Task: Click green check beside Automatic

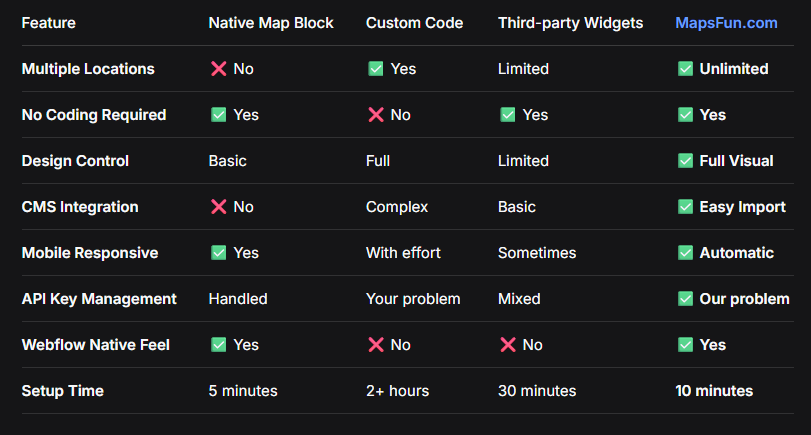Action: [x=685, y=253]
